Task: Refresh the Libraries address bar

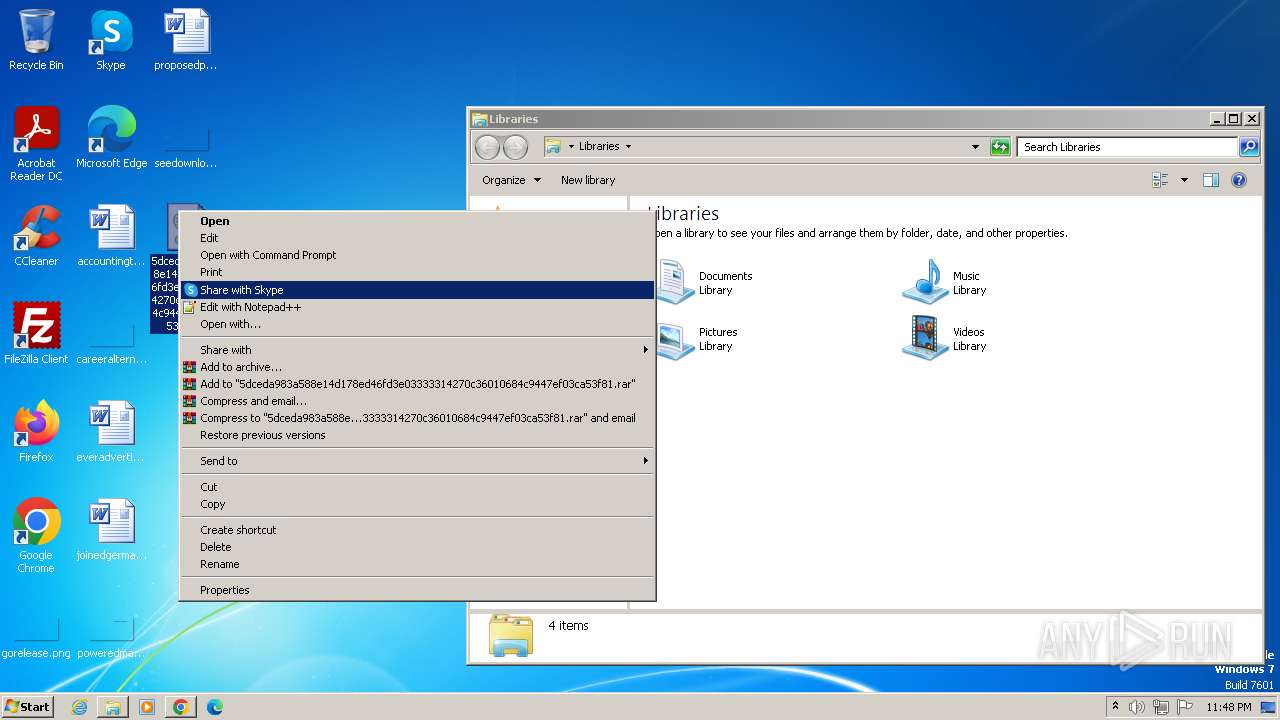Action: (x=1000, y=147)
